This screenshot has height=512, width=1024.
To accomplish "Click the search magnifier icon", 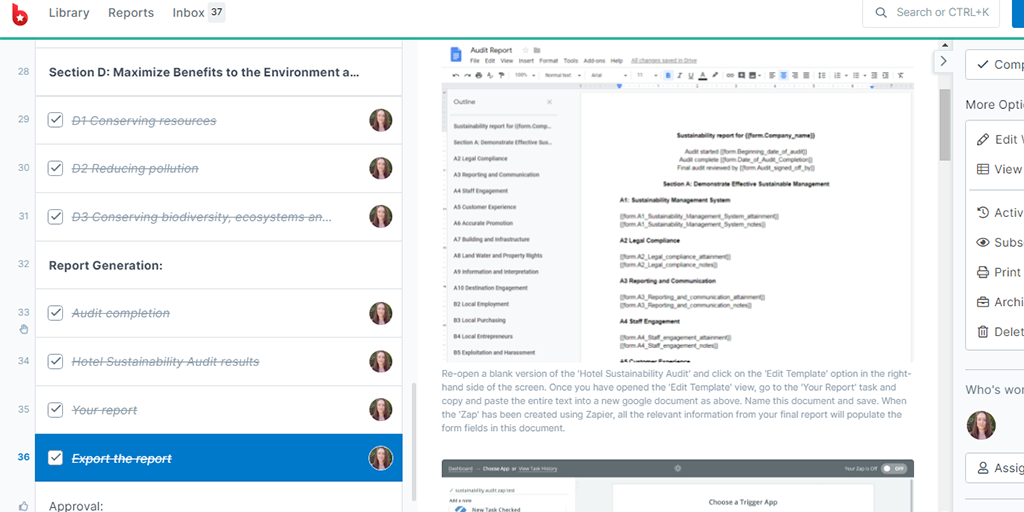I will [x=881, y=13].
